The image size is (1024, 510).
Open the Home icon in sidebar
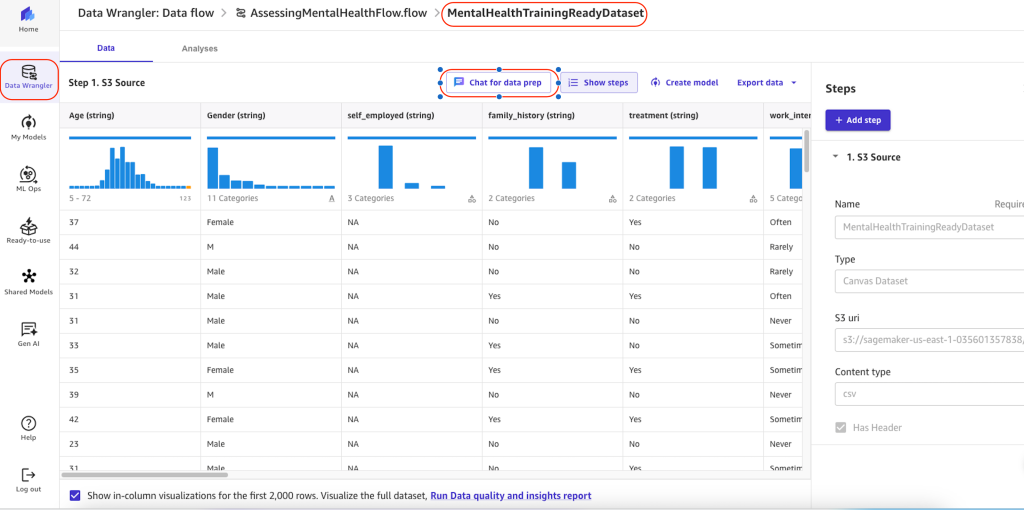(x=28, y=14)
